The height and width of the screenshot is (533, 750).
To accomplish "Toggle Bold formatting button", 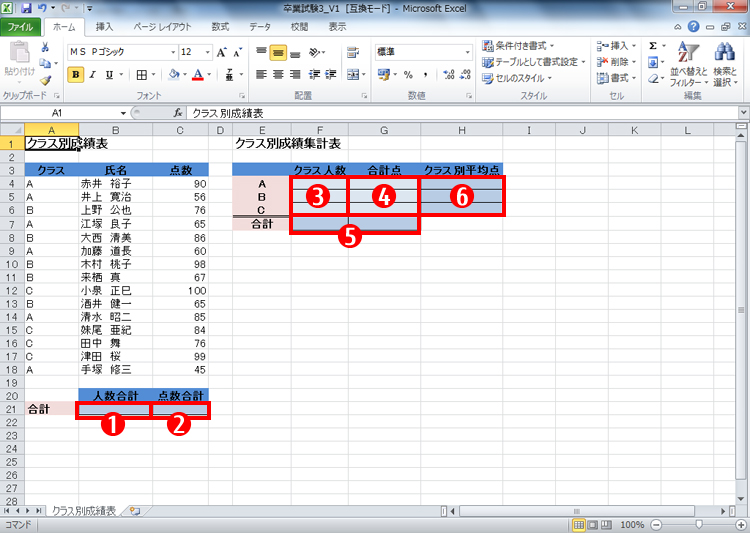I will 76,75.
